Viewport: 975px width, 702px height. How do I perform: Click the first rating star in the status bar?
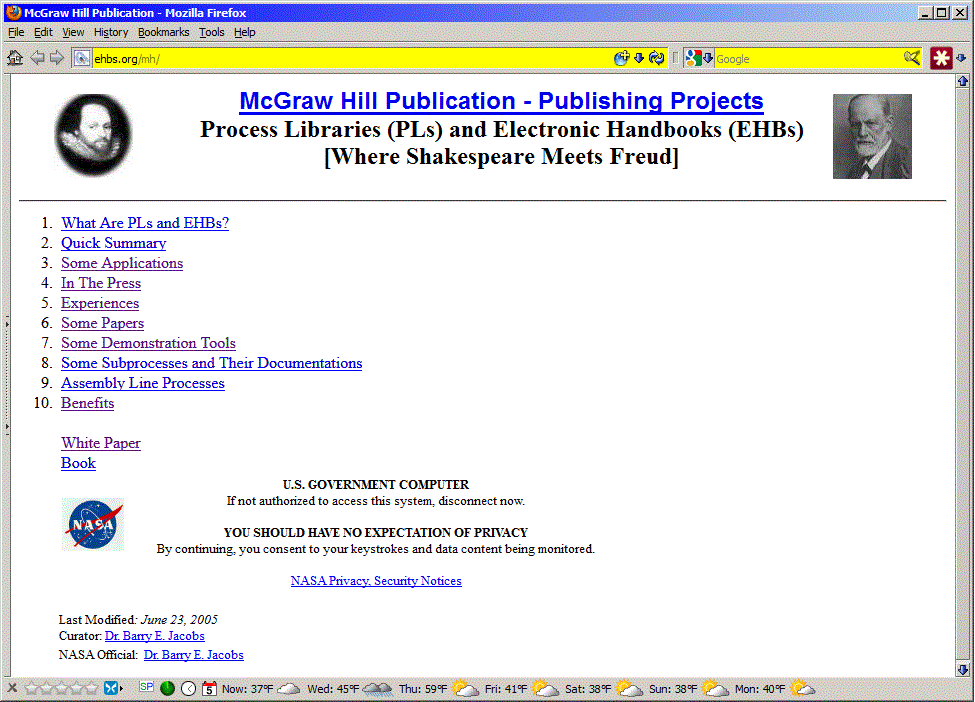(32, 688)
